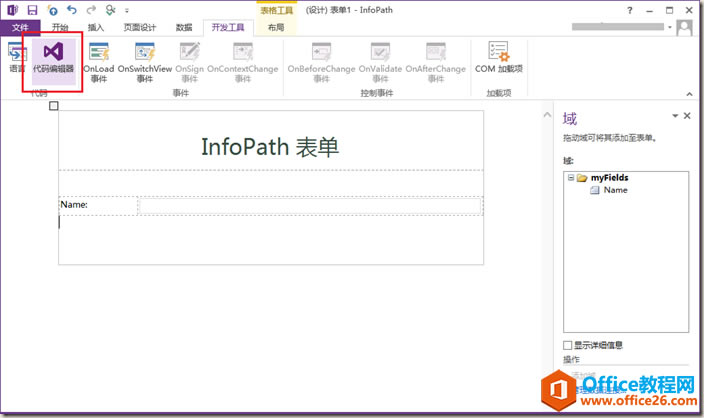This screenshot has height=418, width=704.
Task: Select the Developer (开发工具) tab
Action: tap(228, 28)
